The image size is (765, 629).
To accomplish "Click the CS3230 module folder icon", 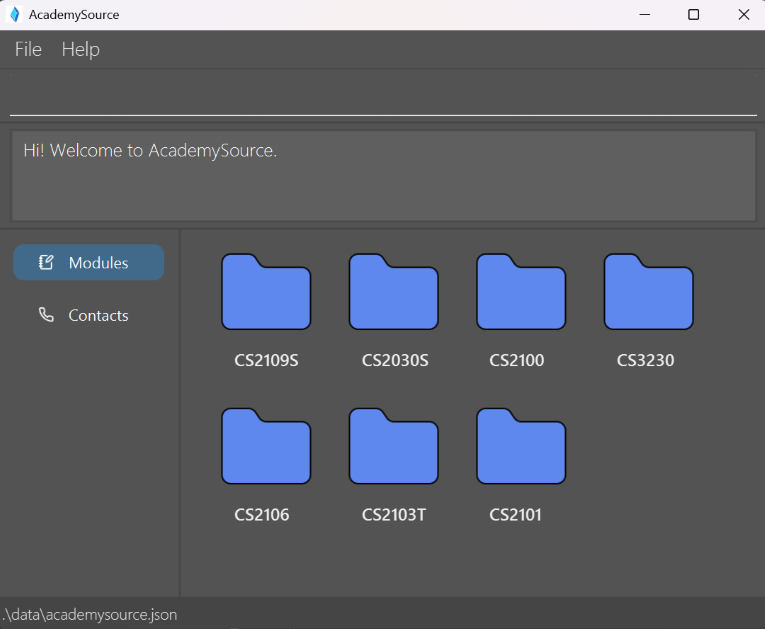I will (648, 292).
